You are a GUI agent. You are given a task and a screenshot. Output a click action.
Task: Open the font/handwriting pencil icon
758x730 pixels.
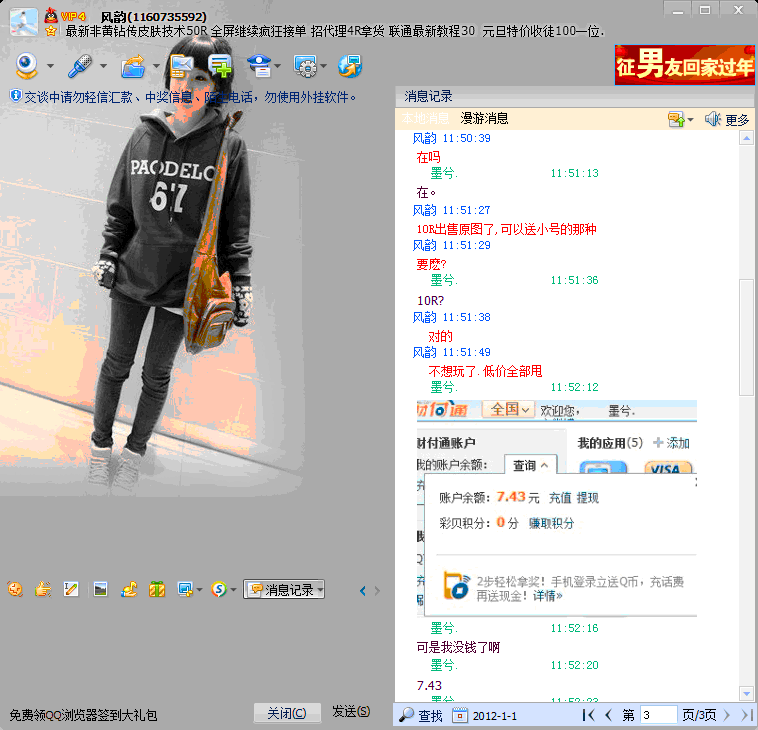[71, 589]
